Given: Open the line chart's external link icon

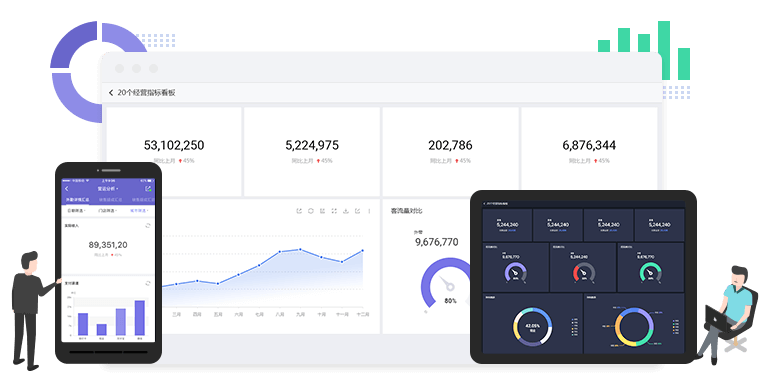Looking at the screenshot, I should click(x=299, y=211).
